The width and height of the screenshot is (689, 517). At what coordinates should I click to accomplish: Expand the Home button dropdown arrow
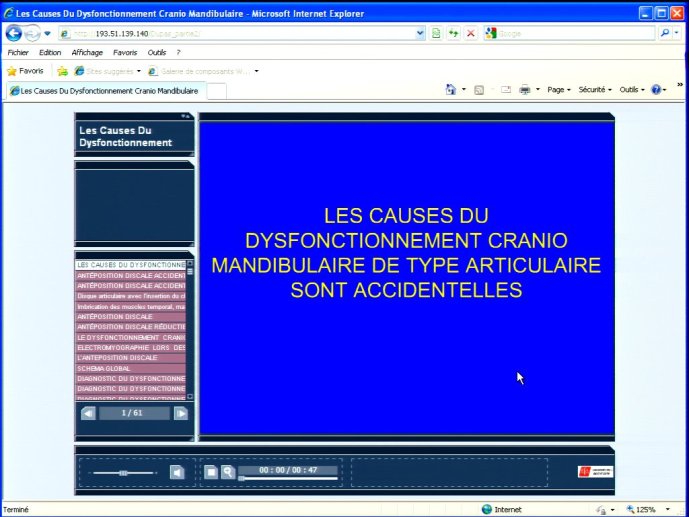pyautogui.click(x=464, y=90)
